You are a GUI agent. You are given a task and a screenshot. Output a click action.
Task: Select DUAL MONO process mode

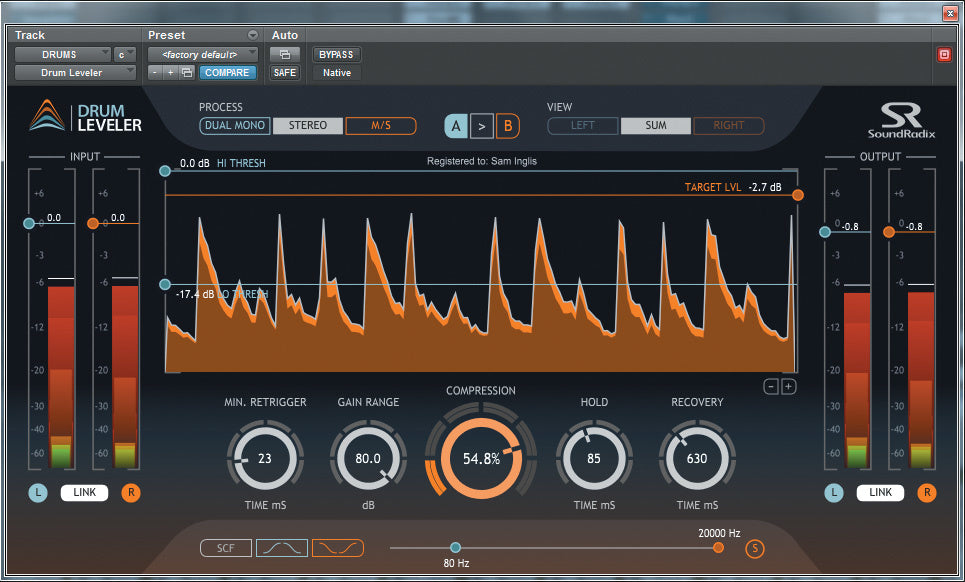click(234, 126)
